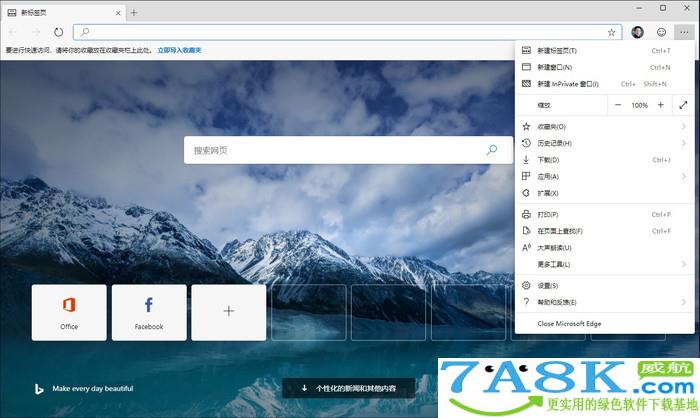
Task: Open 更多工具(L) more tools entry
Action: (604, 264)
